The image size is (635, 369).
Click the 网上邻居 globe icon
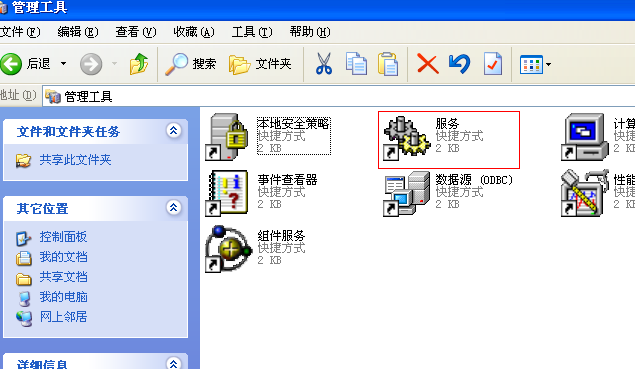[24, 318]
